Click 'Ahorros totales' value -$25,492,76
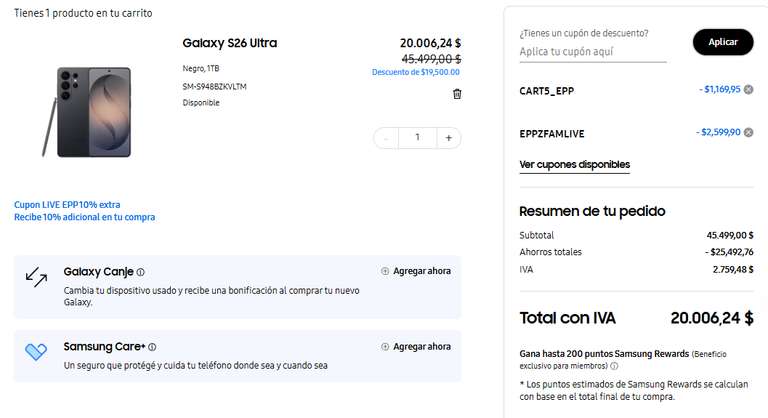The height and width of the screenshot is (418, 768). [x=729, y=252]
